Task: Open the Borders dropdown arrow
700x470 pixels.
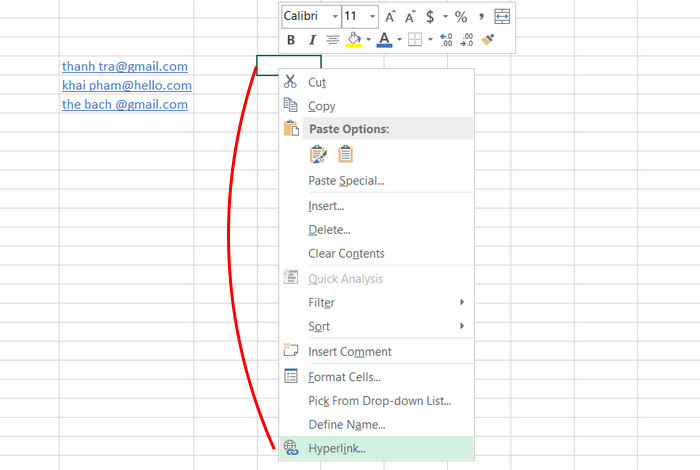Action: (430, 39)
